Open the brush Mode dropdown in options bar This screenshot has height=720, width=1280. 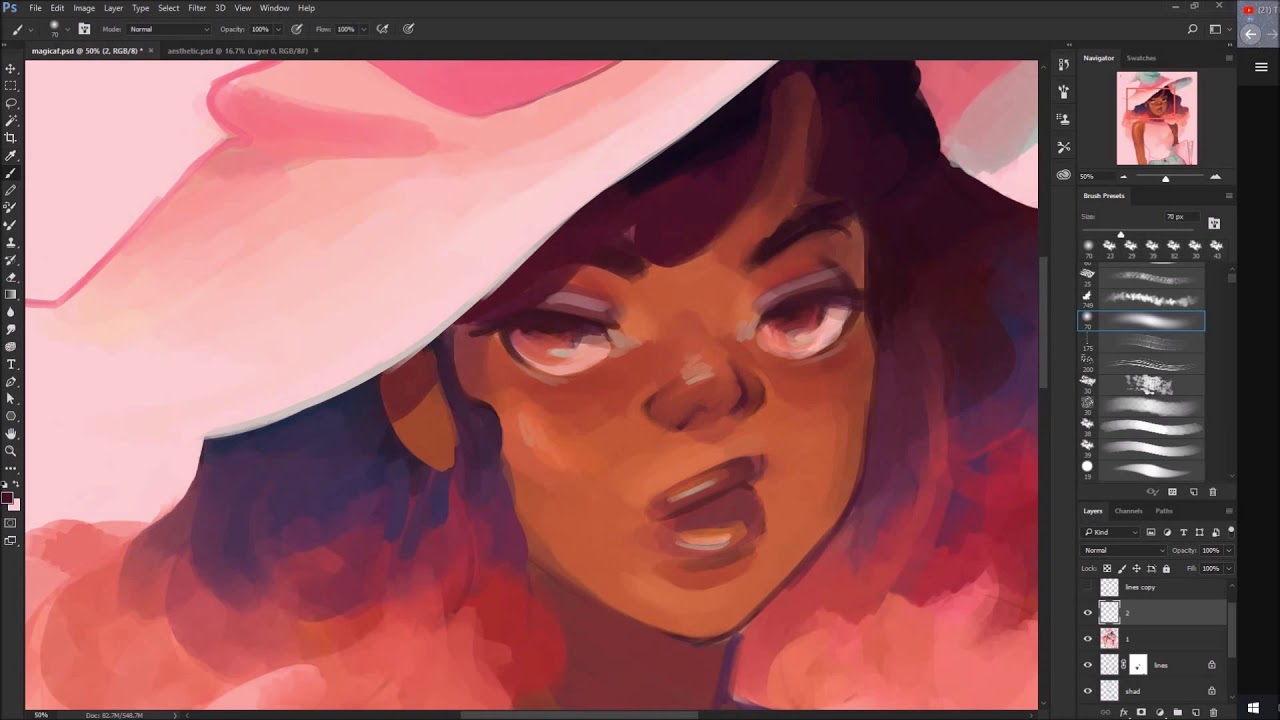[168, 29]
